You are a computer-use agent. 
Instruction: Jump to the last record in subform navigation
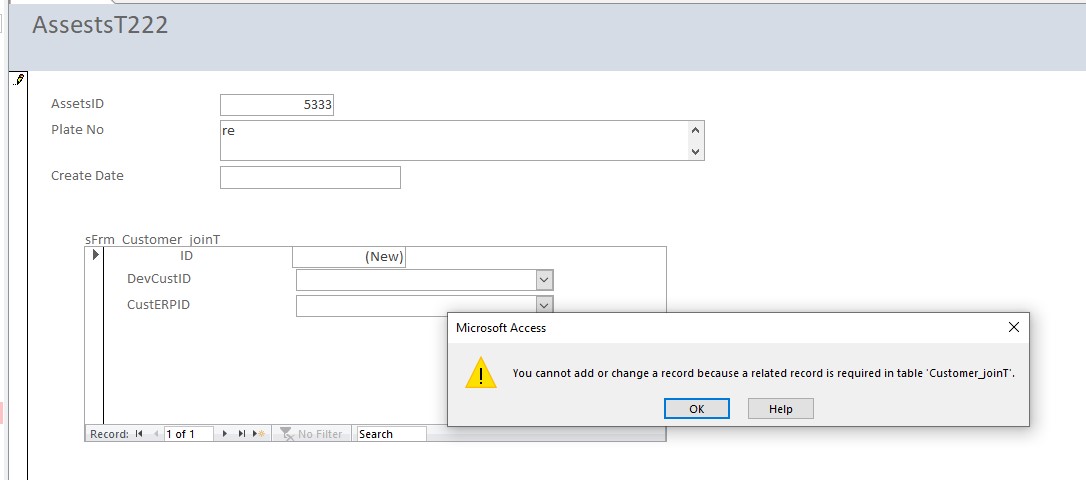pyautogui.click(x=242, y=434)
